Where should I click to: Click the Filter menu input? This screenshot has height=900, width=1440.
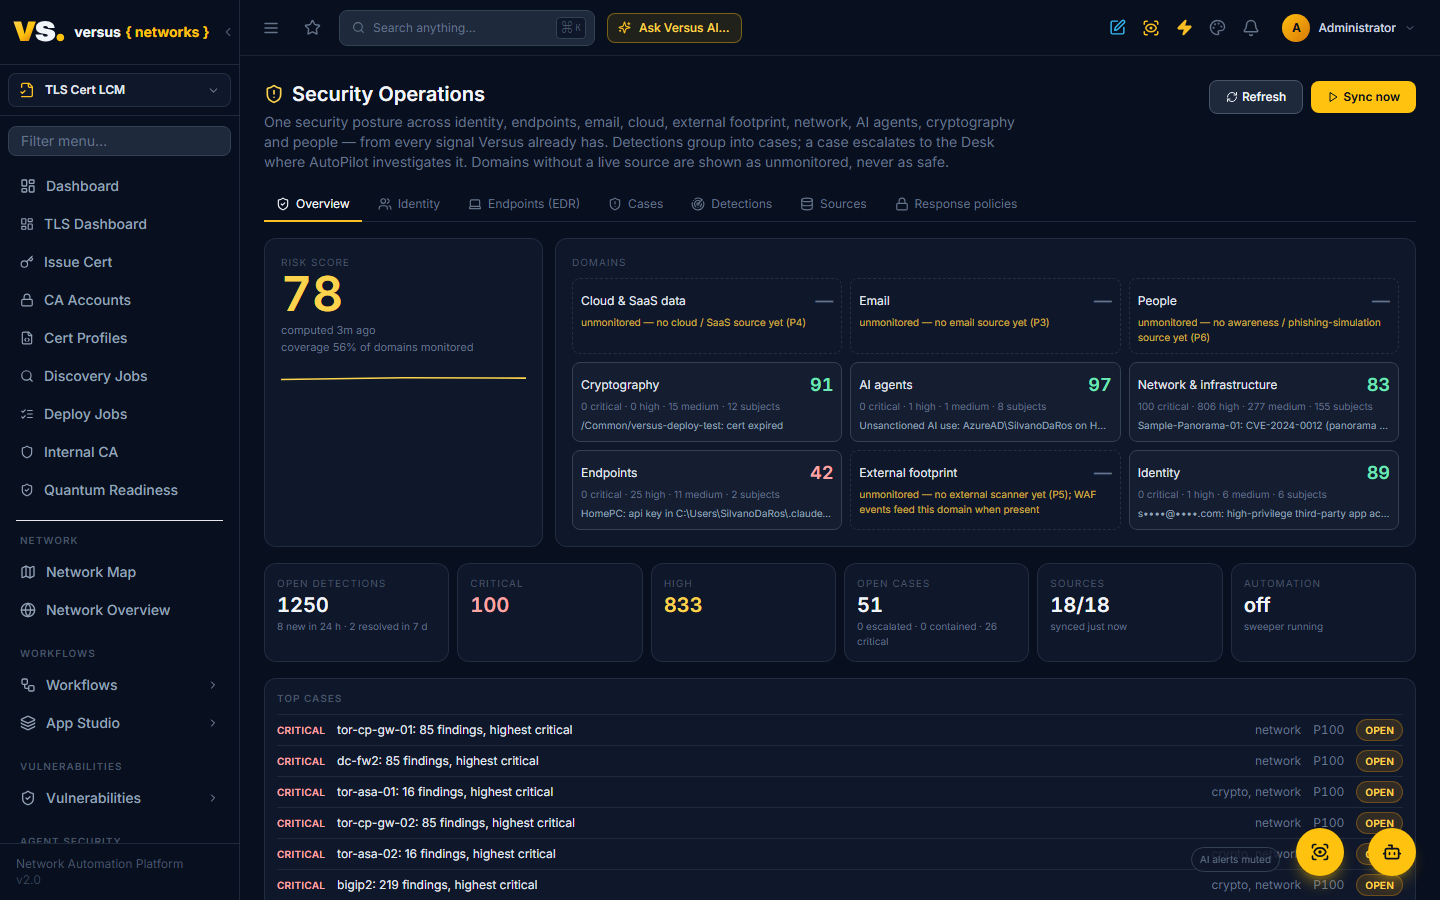[119, 141]
